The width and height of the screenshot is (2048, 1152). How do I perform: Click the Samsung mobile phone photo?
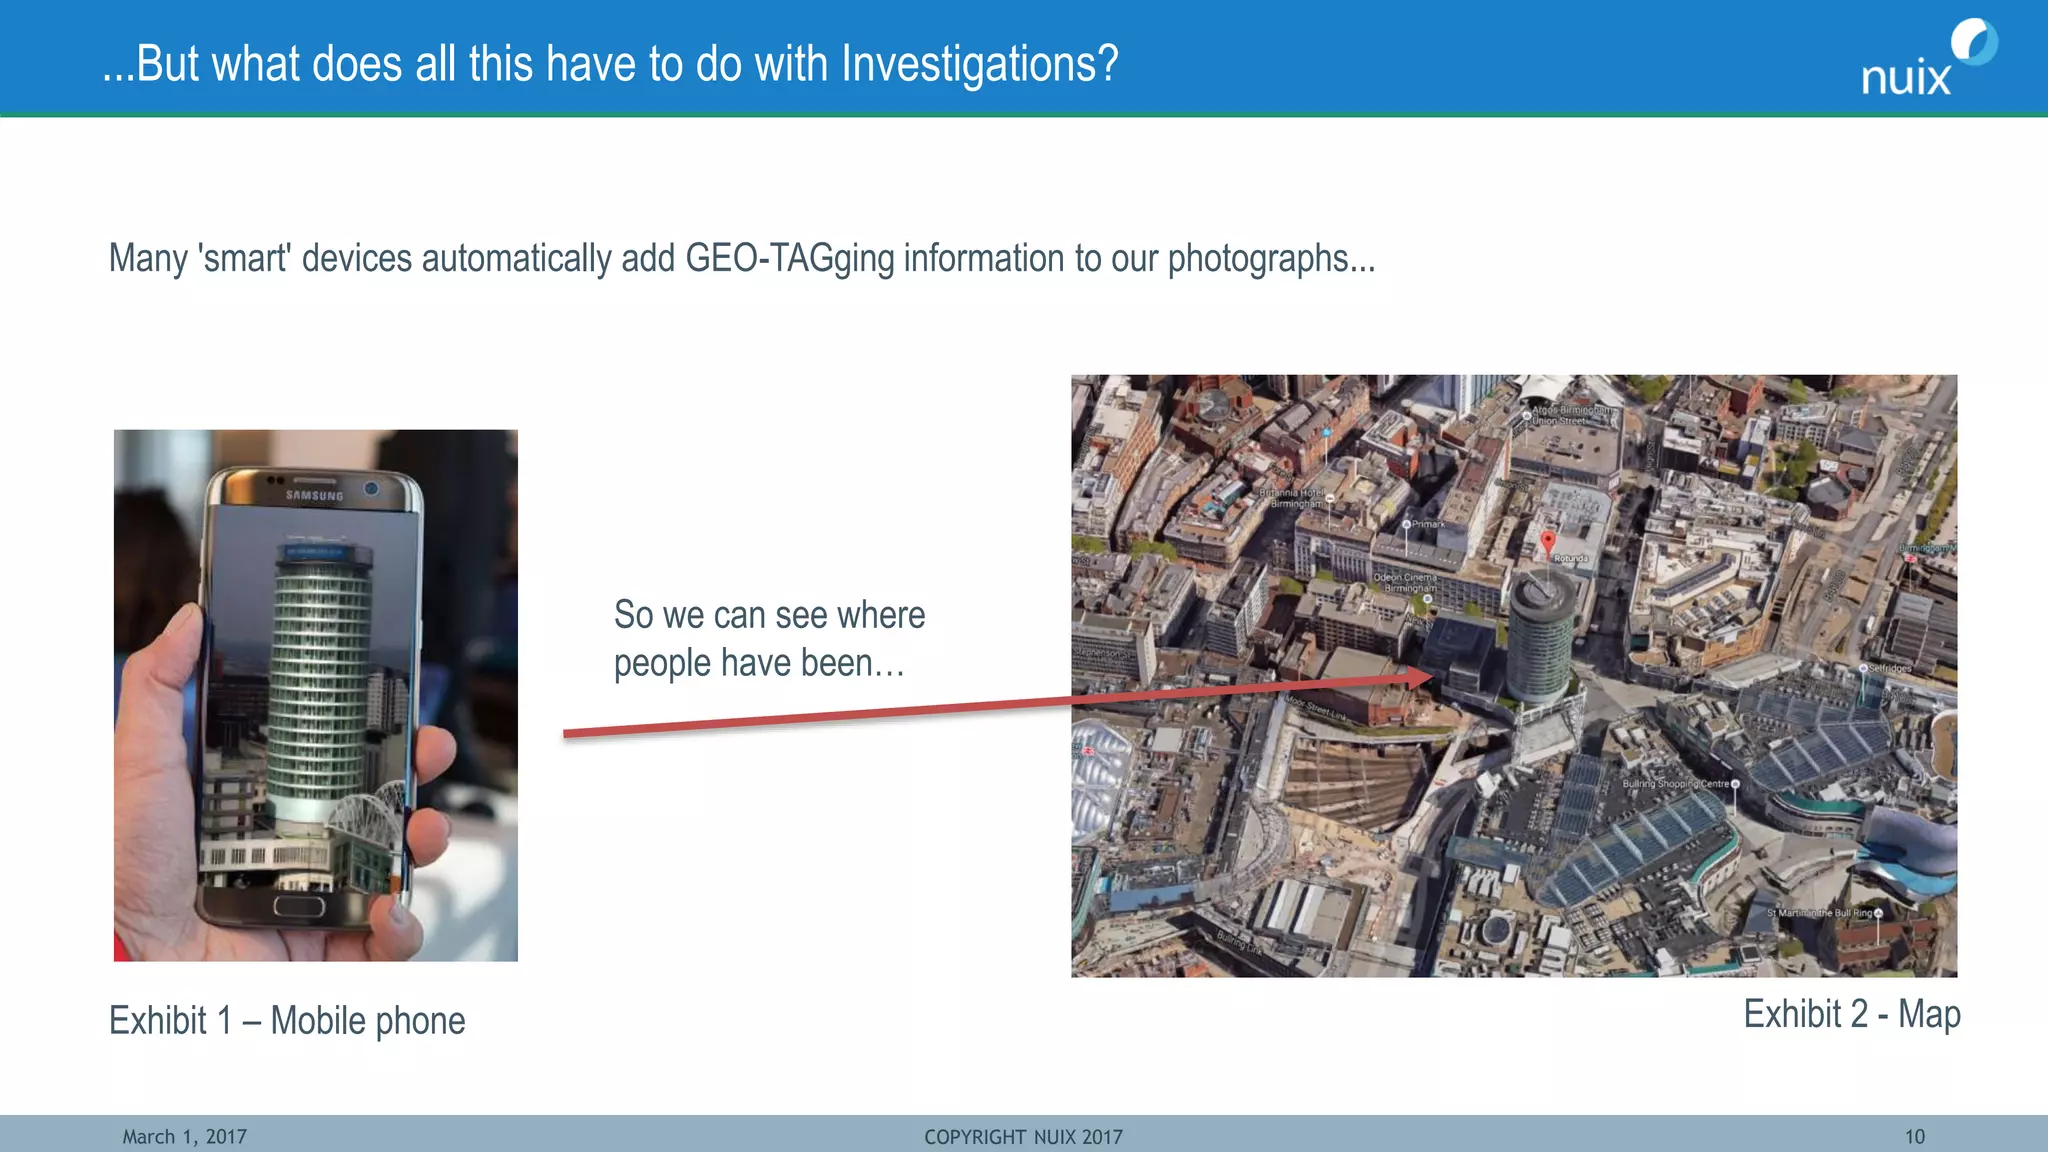coord(316,696)
